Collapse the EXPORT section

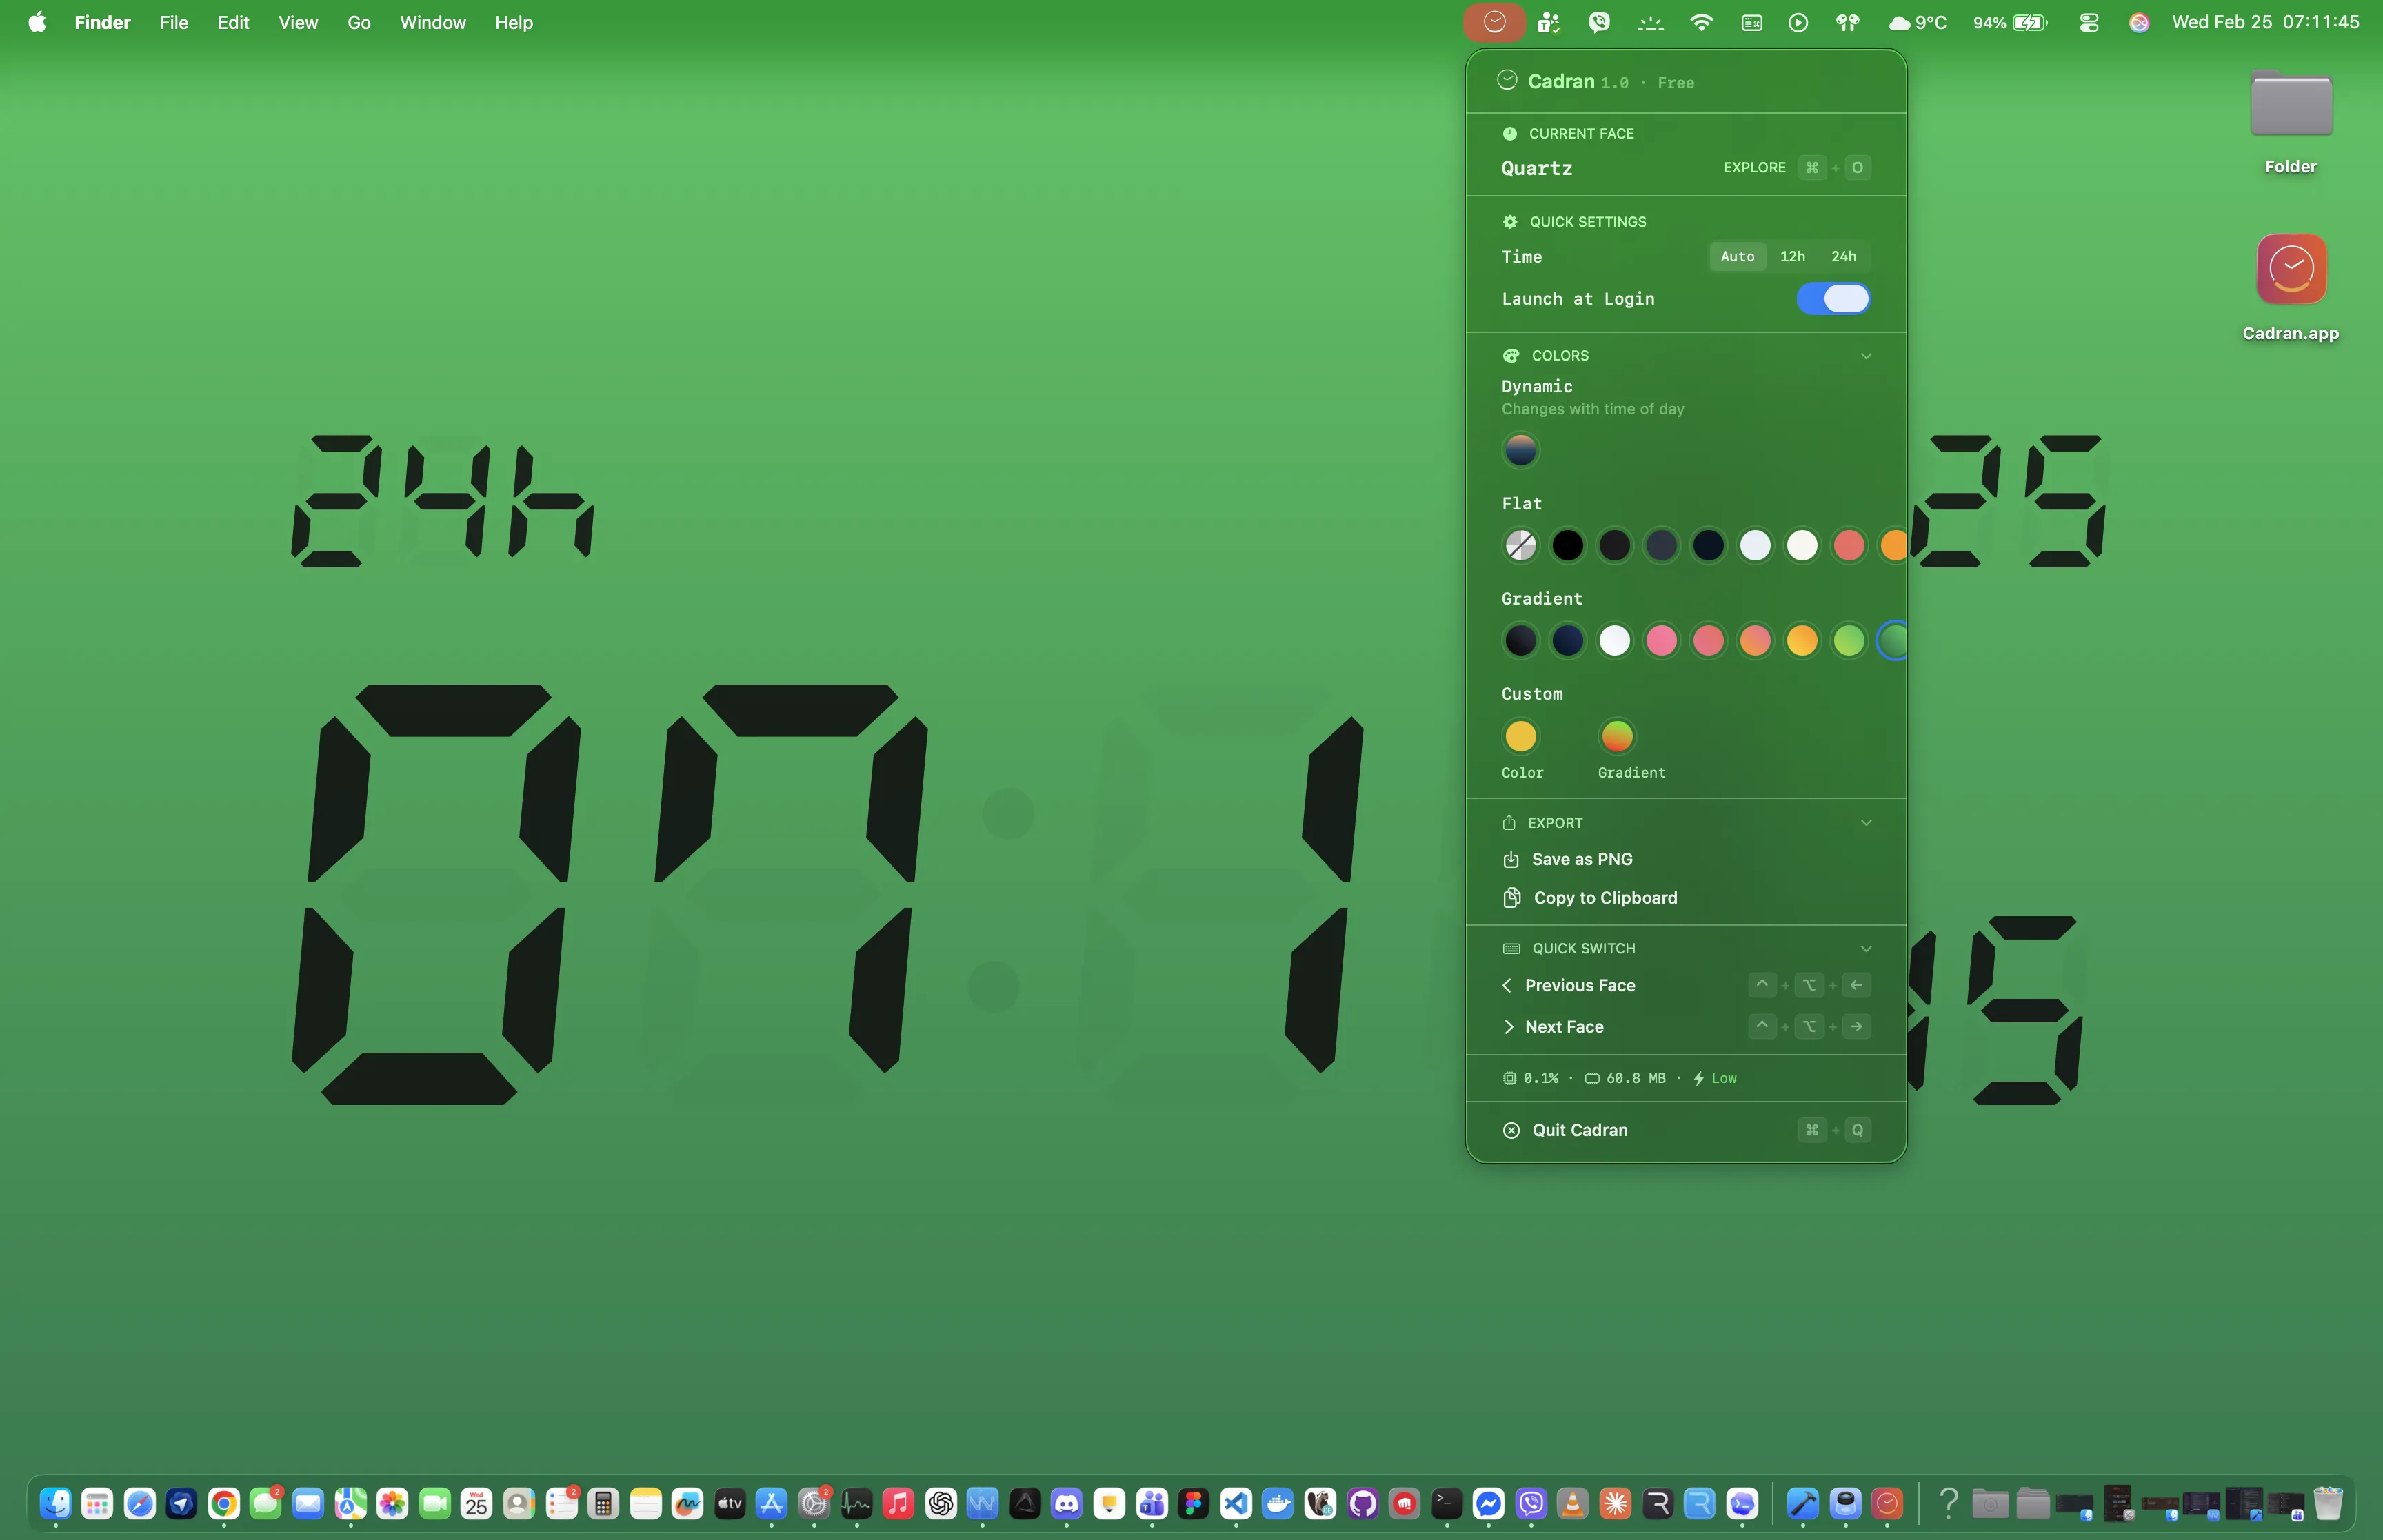pos(1866,822)
